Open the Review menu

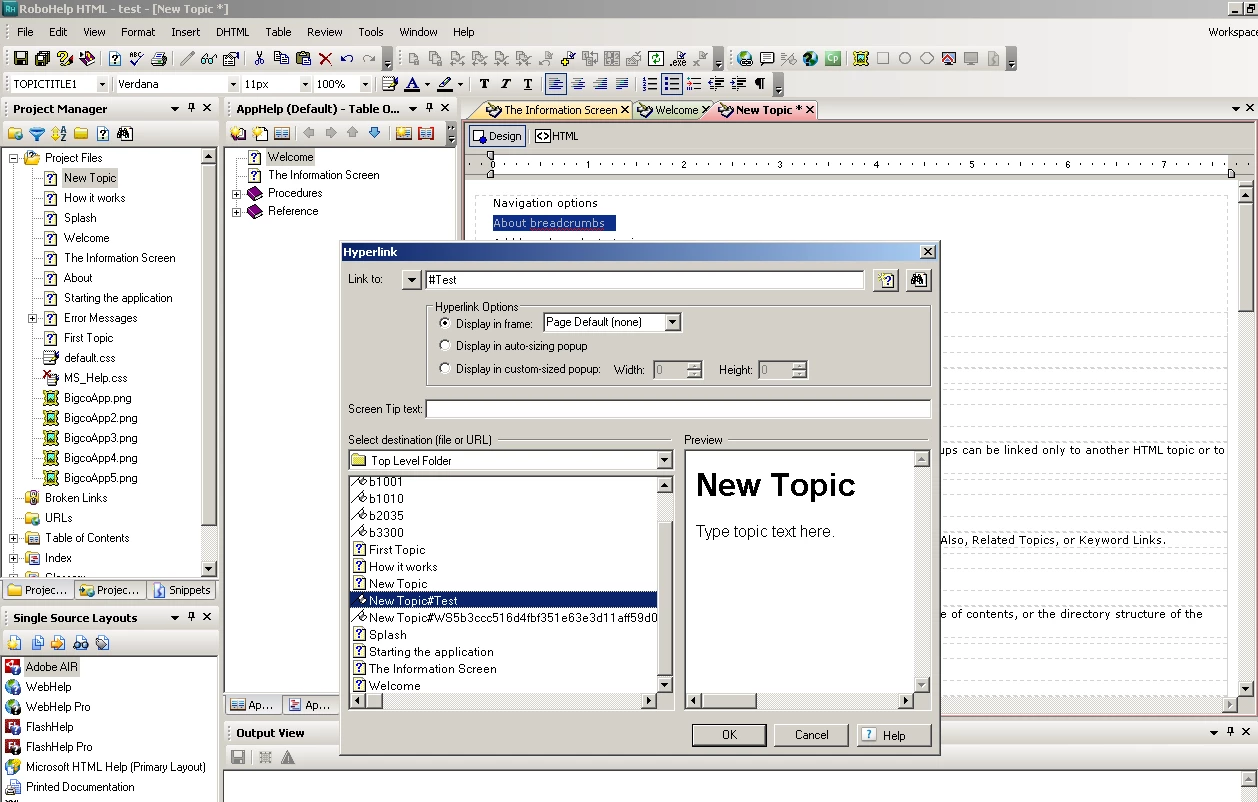325,32
